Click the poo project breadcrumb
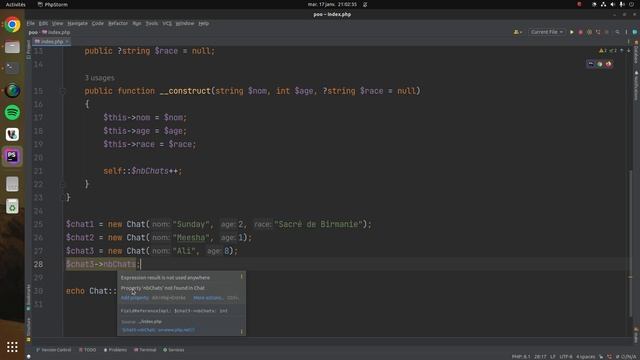640x360 pixels. [33, 32]
